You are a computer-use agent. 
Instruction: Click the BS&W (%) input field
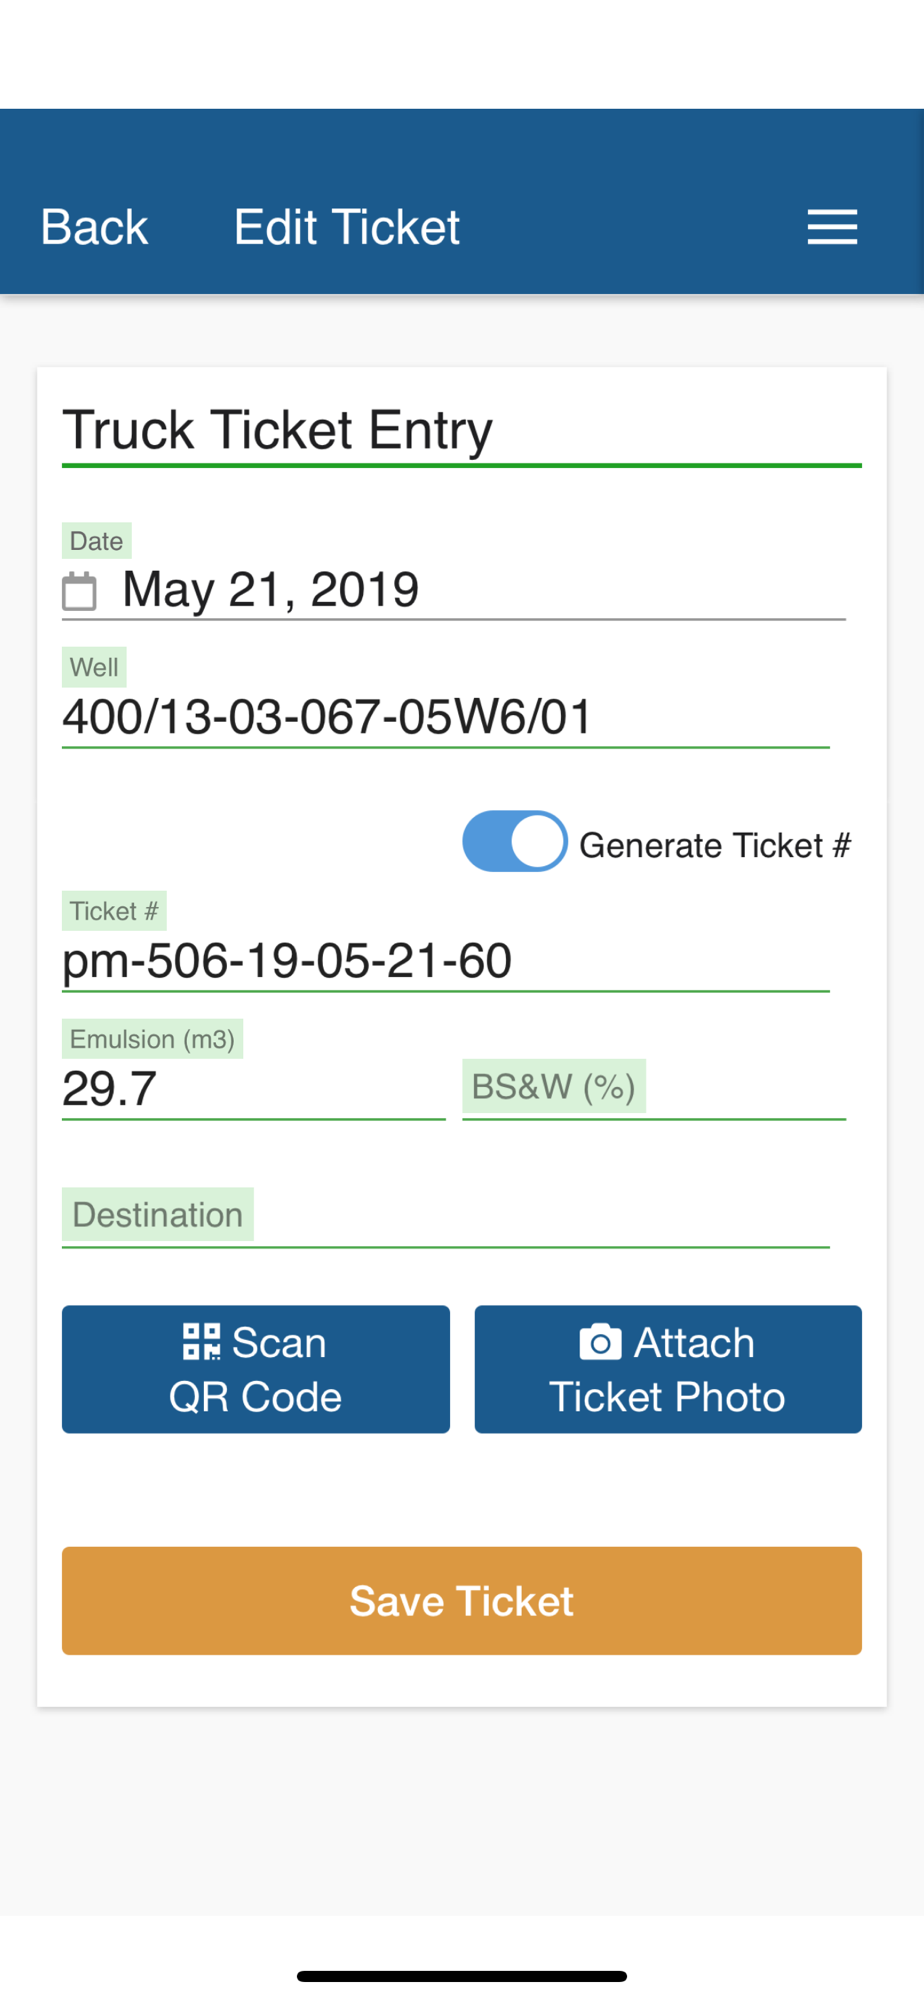pos(654,1089)
